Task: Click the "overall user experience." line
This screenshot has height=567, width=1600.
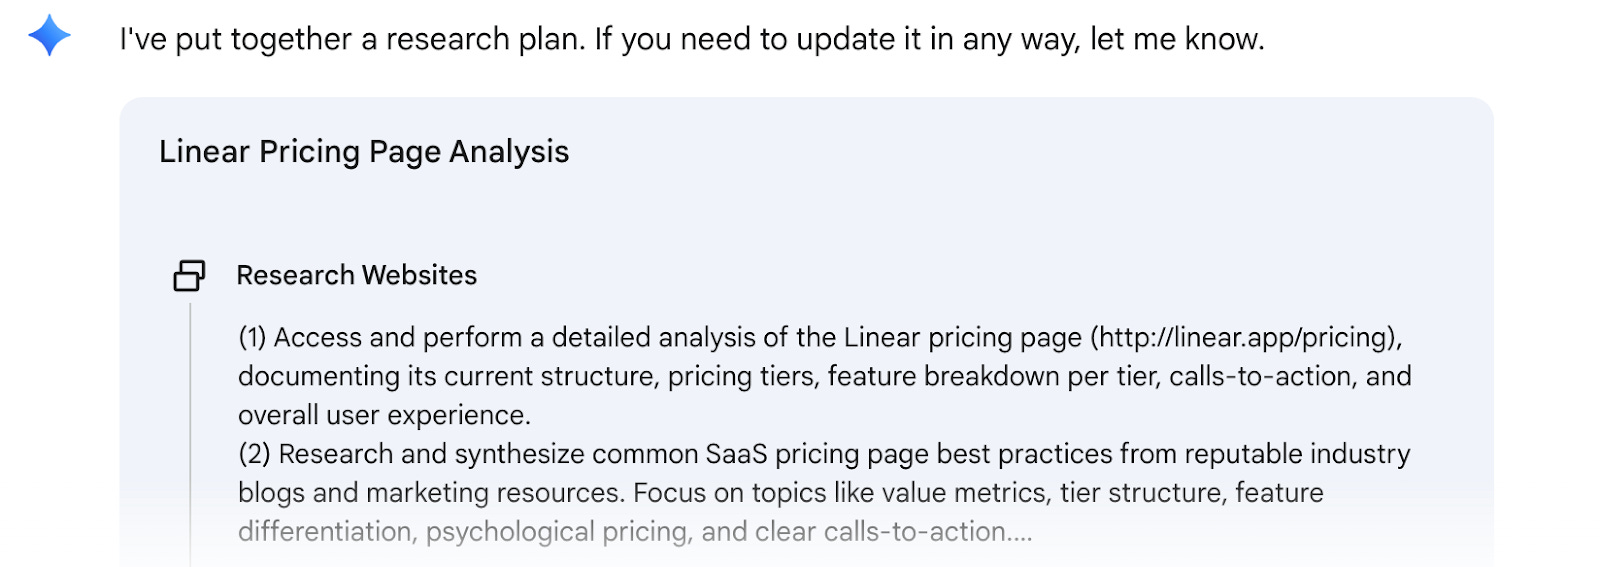Action: [384, 415]
